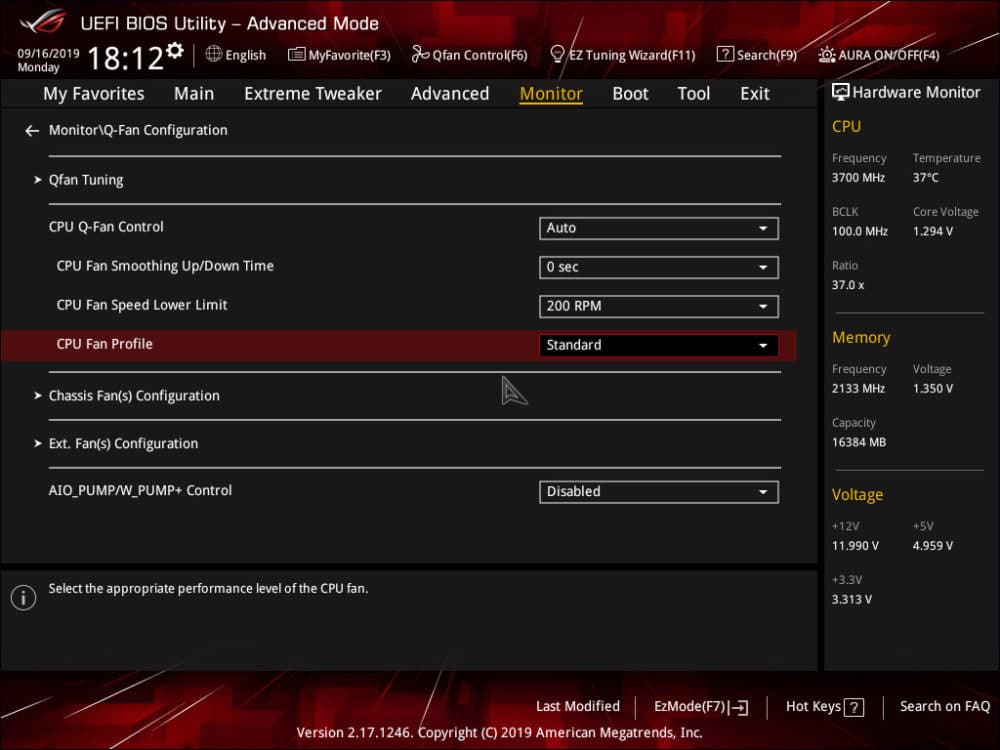Click the memory frequency 2133 MHz value
The image size is (1000, 750).
pyautogui.click(x=858, y=389)
